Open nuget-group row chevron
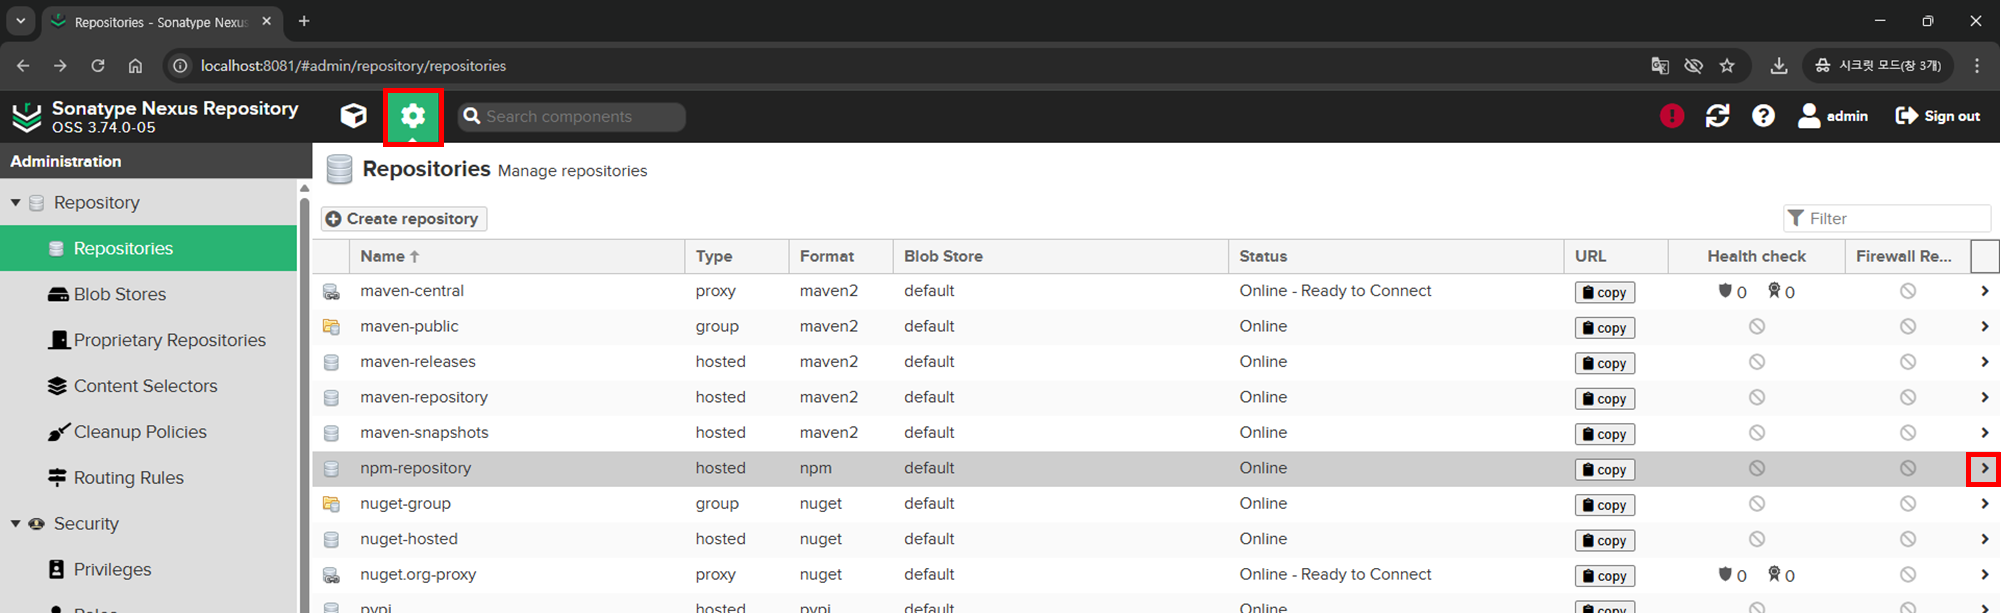Image resolution: width=2001 pixels, height=613 pixels. (1984, 503)
